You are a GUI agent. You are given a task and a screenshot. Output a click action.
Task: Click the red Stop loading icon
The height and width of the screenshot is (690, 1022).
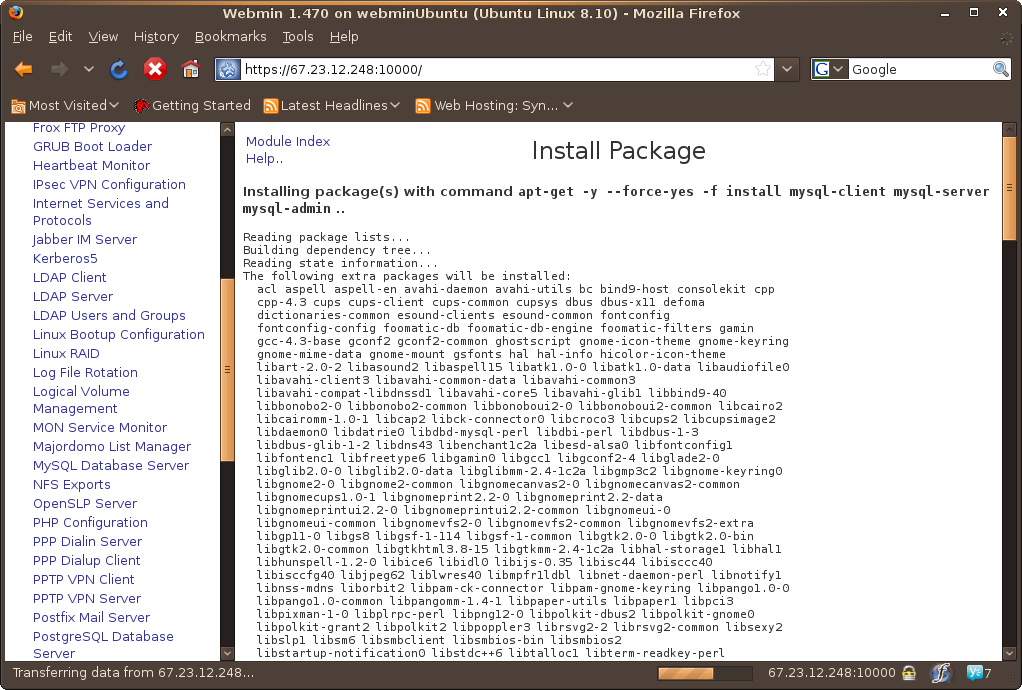click(x=154, y=69)
